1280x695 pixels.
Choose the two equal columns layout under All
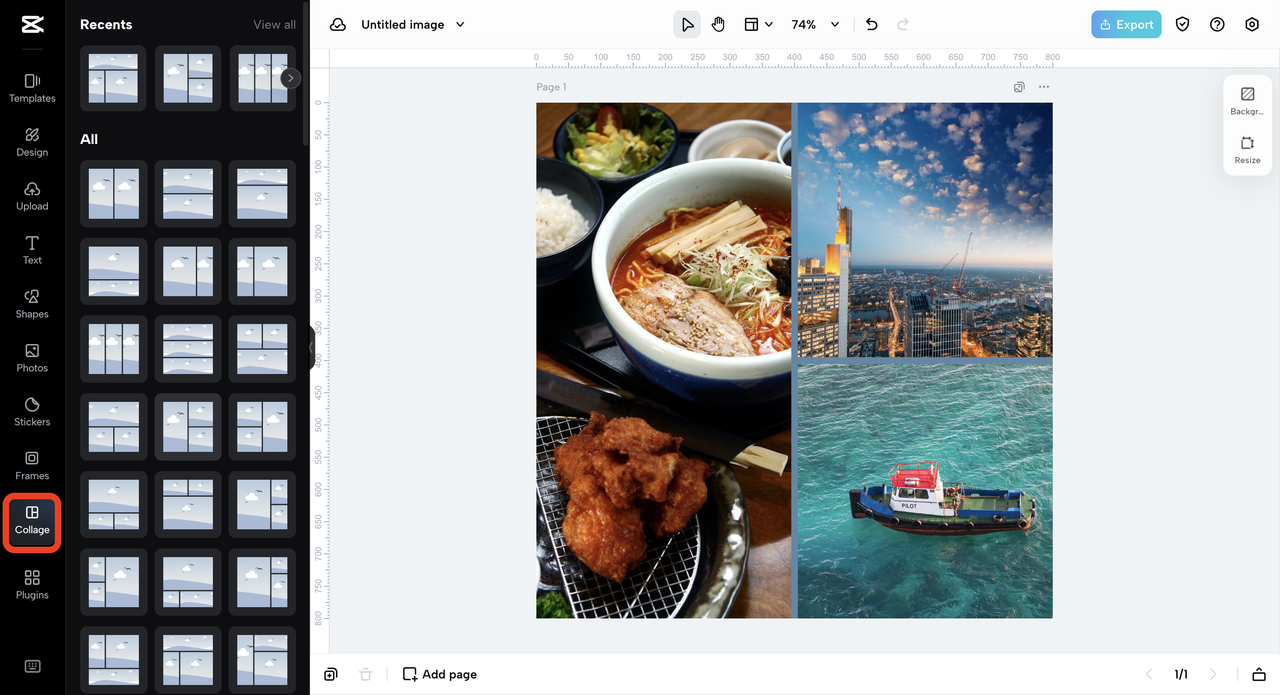point(114,194)
